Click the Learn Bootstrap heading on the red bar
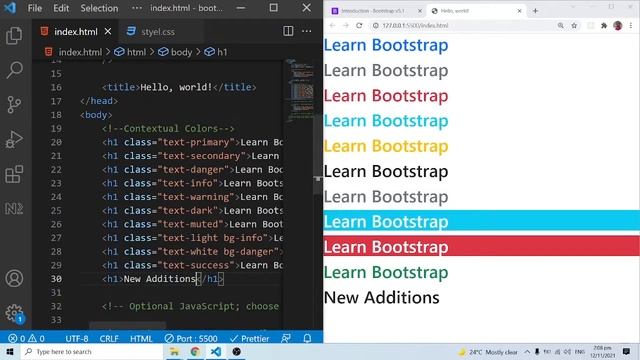This screenshot has width=640, height=360. 386,247
